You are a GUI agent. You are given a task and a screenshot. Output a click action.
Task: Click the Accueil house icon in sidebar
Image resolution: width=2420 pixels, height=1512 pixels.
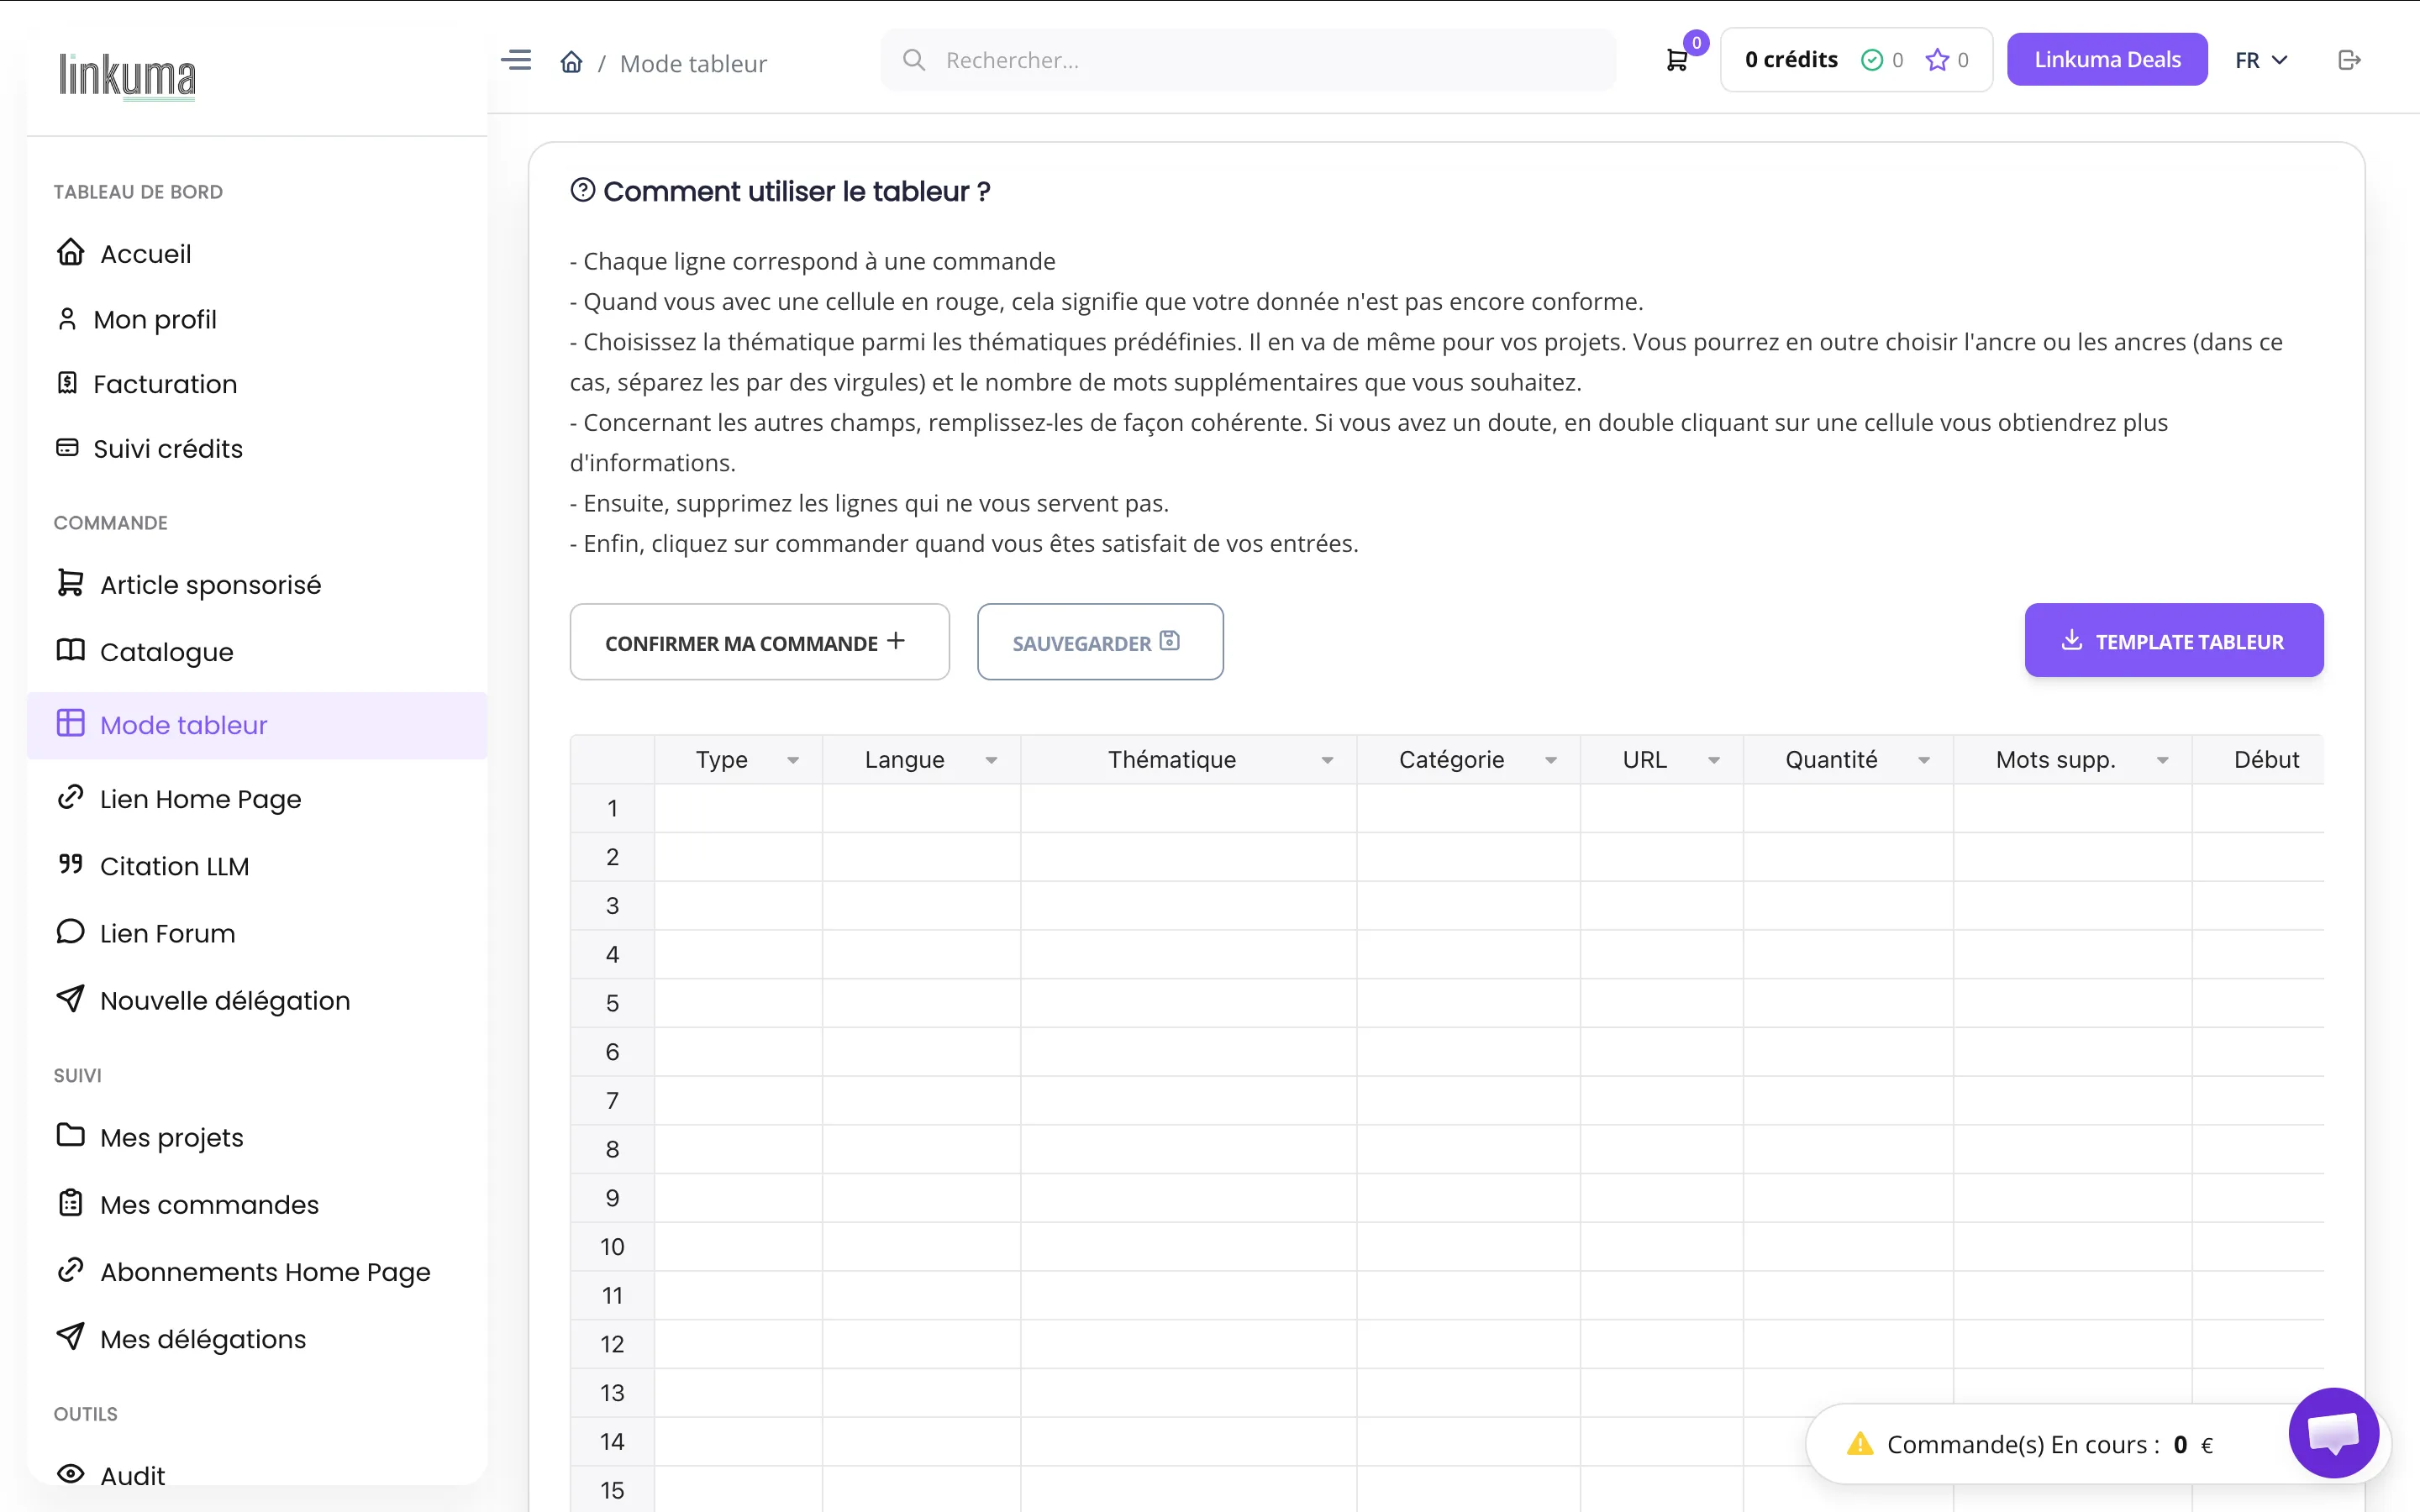click(70, 252)
